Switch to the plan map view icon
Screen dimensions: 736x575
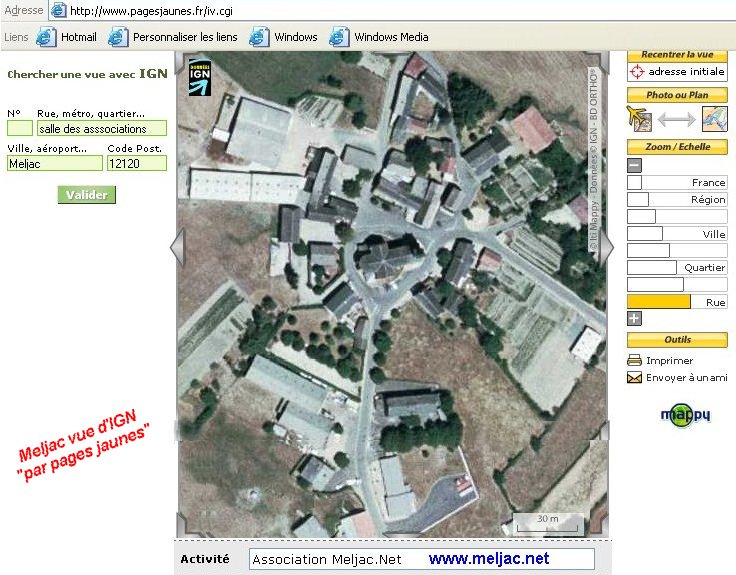715,118
